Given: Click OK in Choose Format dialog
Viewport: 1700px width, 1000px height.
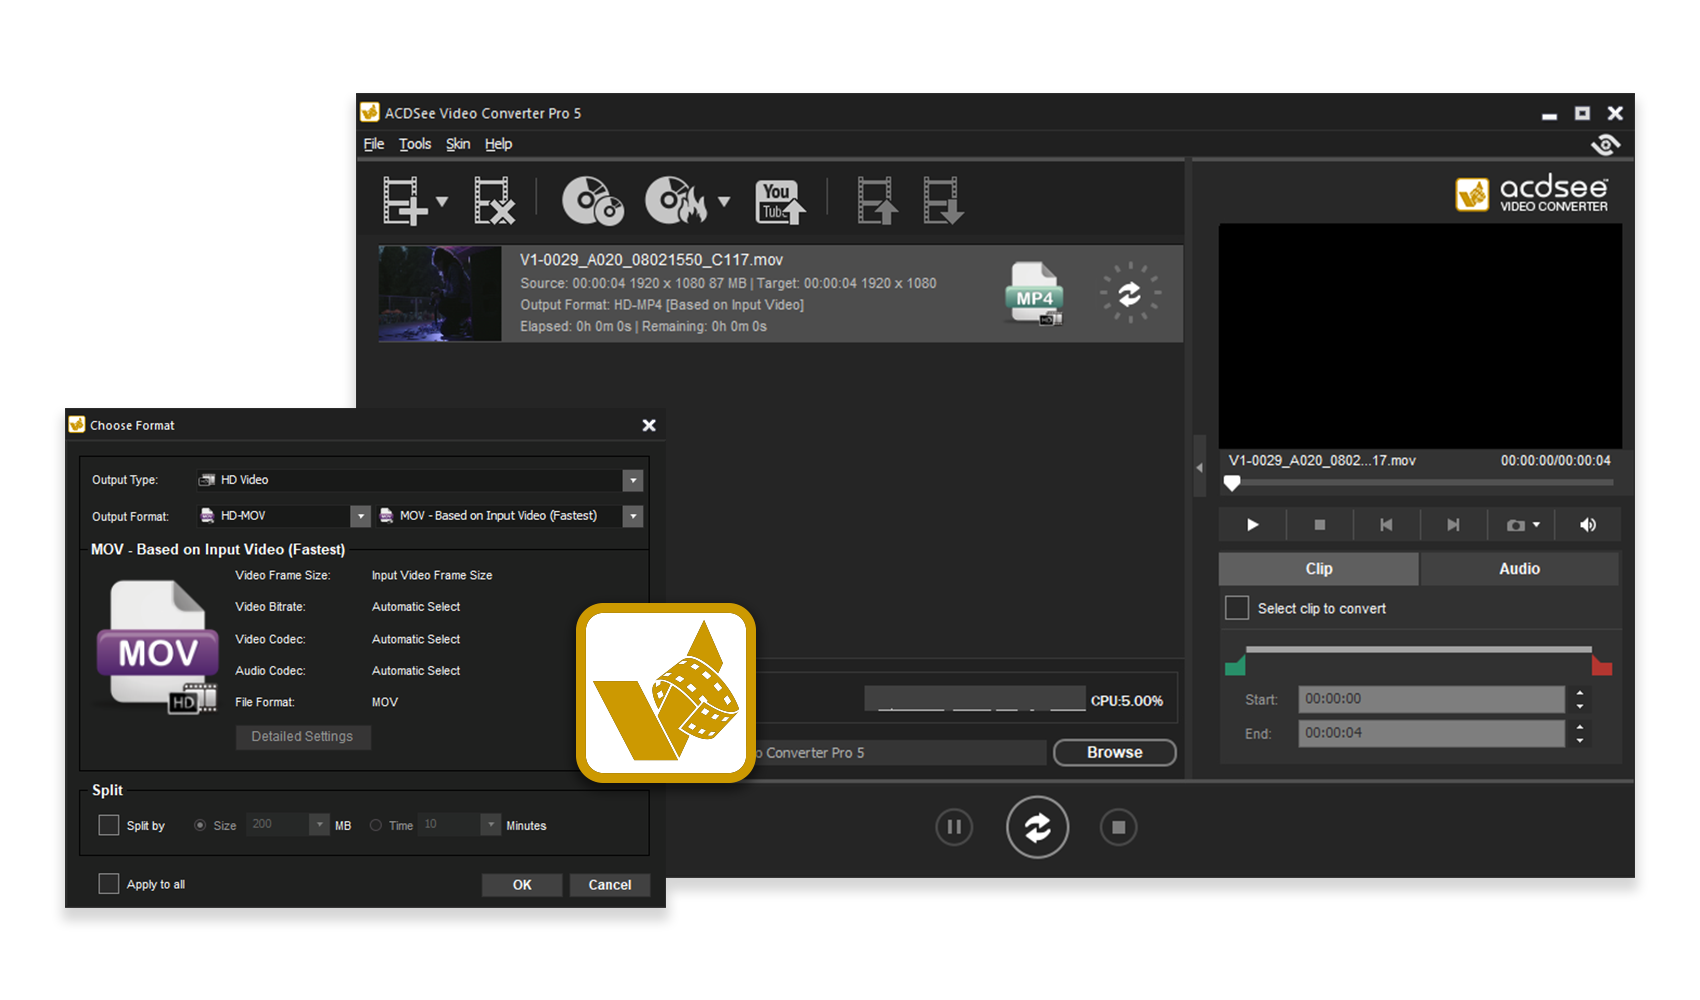Looking at the screenshot, I should [522, 885].
